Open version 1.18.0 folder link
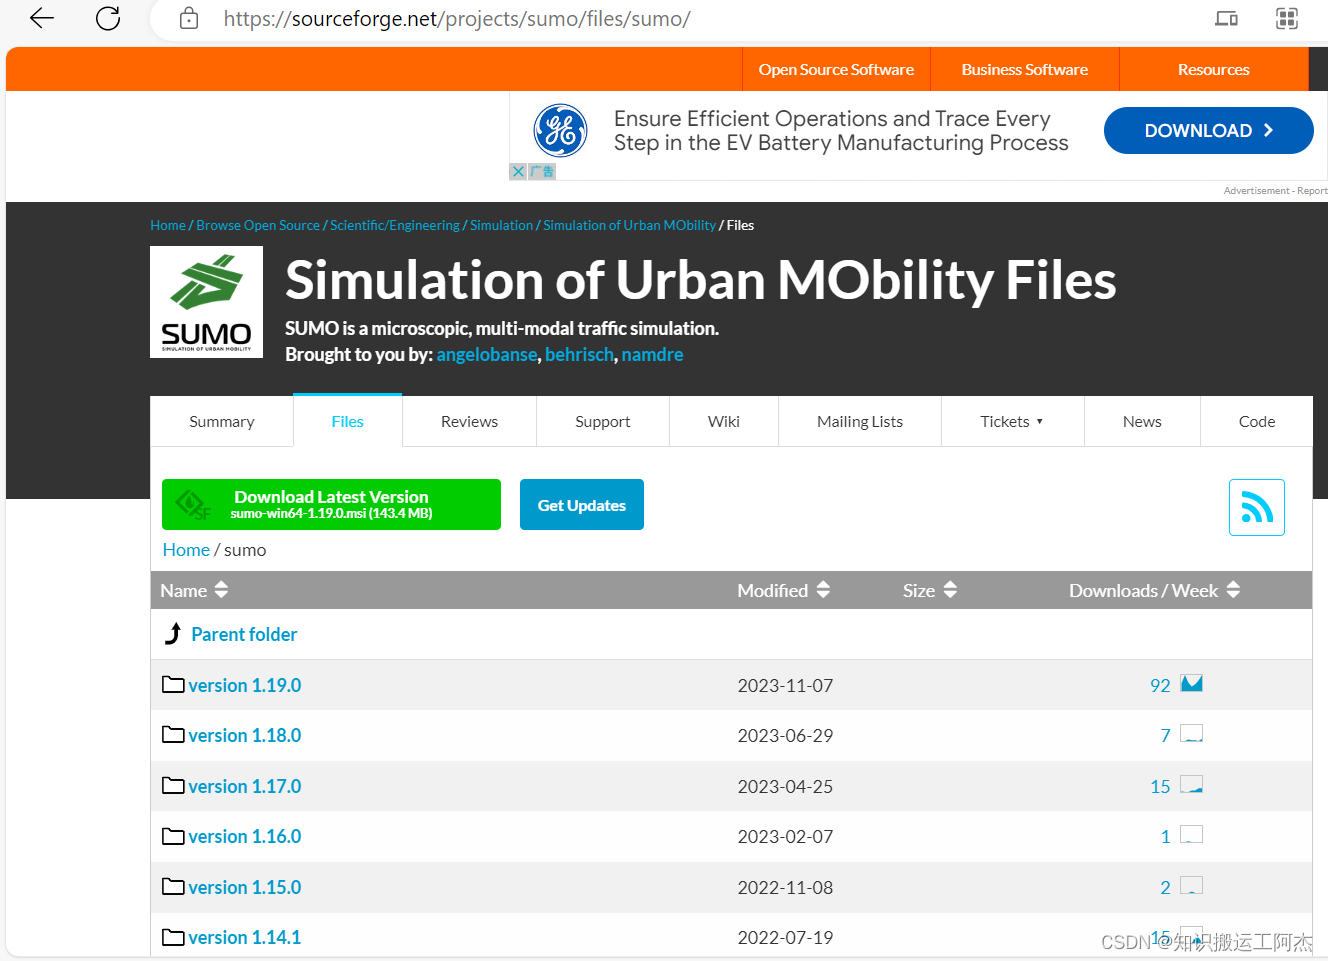This screenshot has width=1328, height=961. tap(245, 735)
